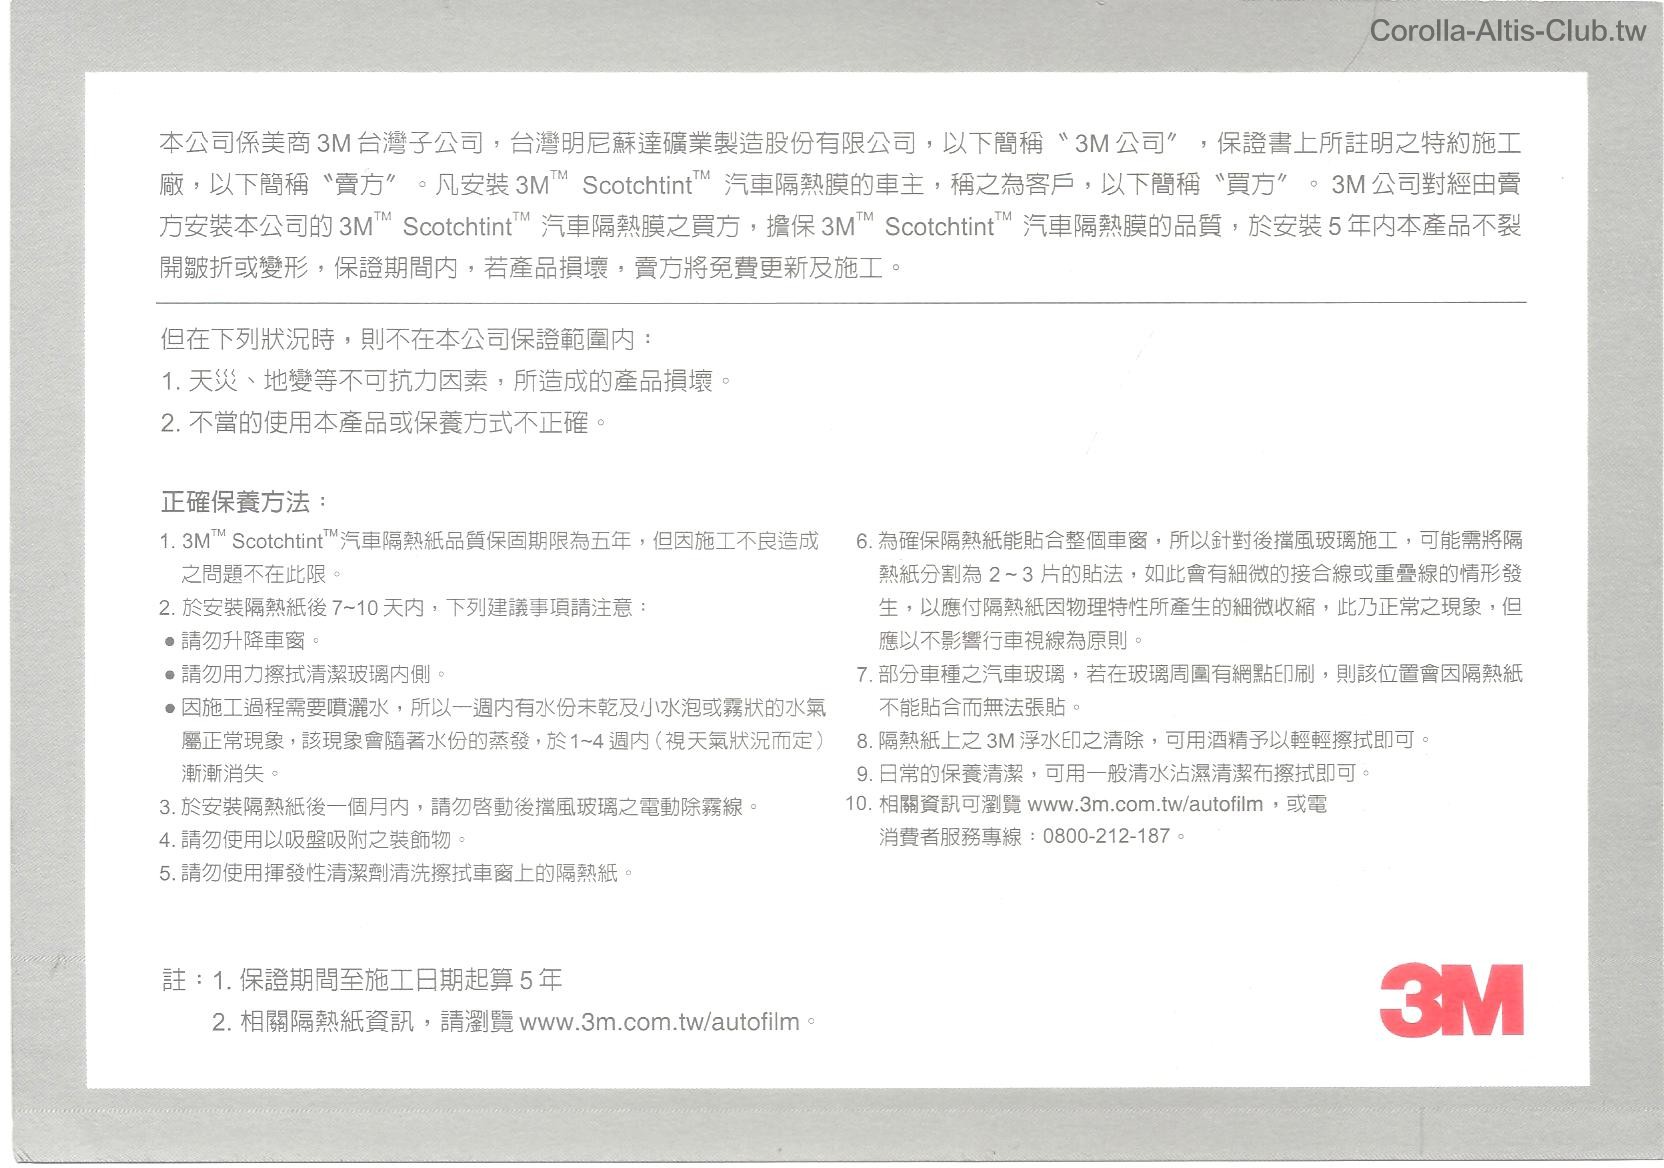The image size is (1664, 1168).
Task: Click the www.3m.com.tw/autofilm URL in the footer note
Action: pyautogui.click(x=660, y=1022)
